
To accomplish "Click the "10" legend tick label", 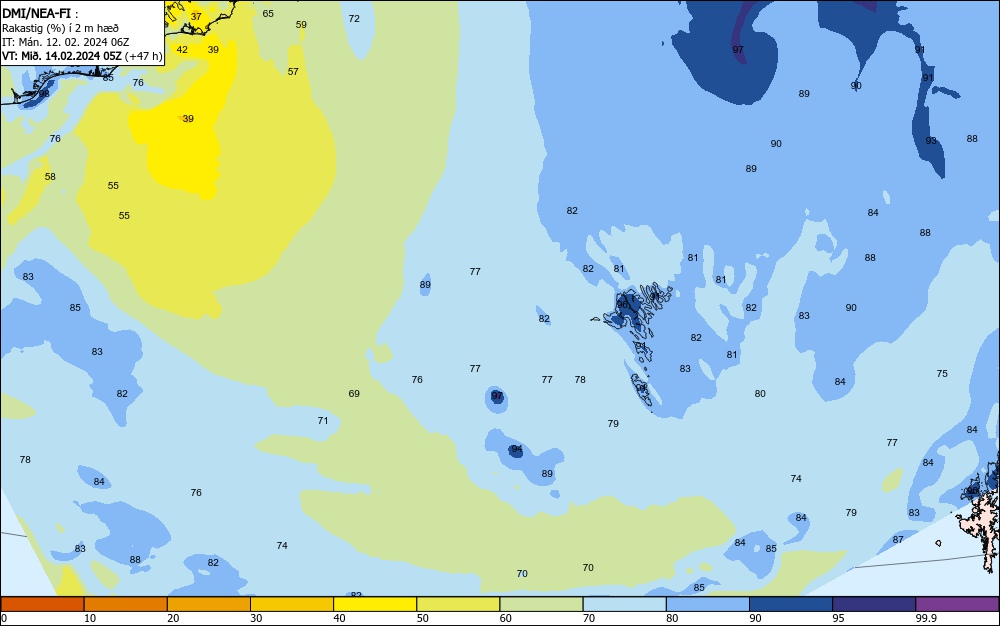I will tap(90, 618).
